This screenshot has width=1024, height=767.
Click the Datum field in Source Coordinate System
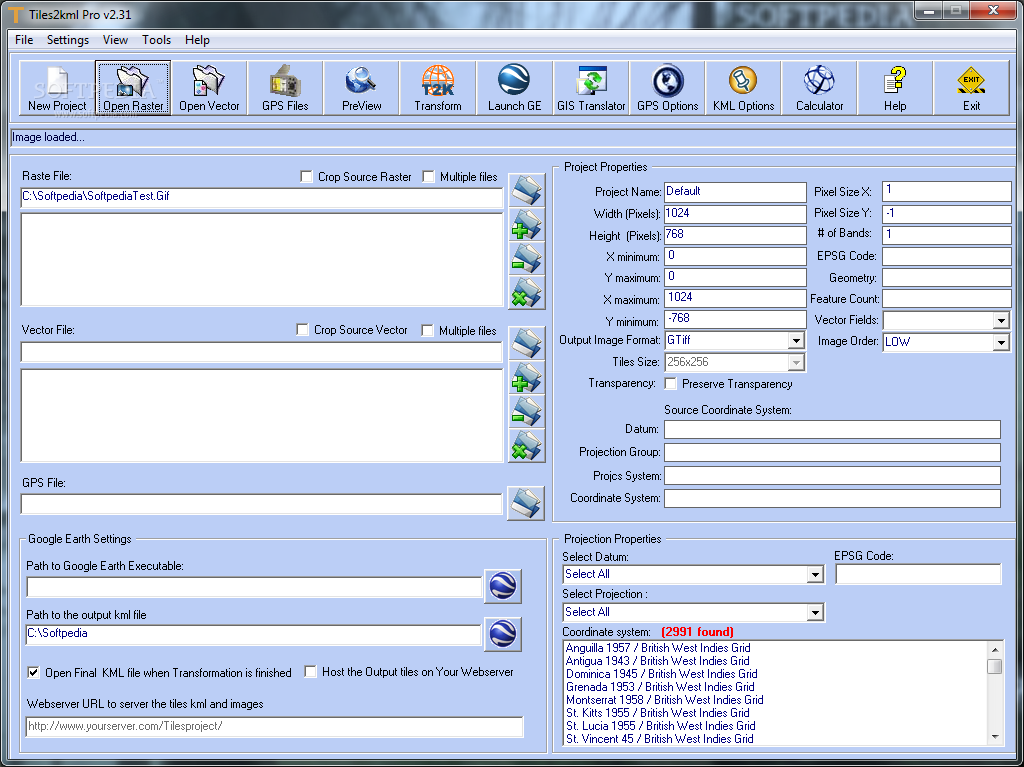(x=832, y=429)
